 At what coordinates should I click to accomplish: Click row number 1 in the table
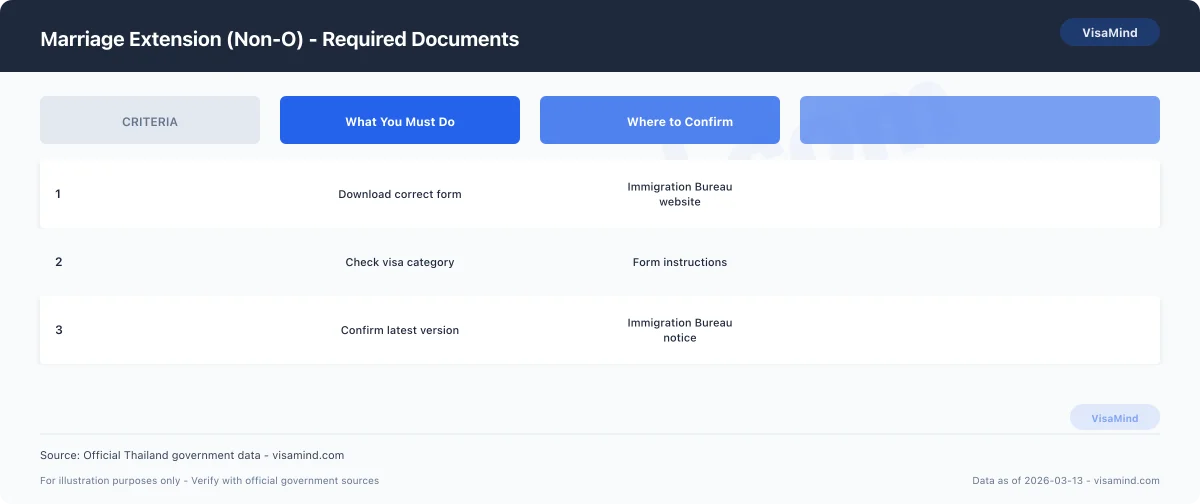[x=58, y=194]
